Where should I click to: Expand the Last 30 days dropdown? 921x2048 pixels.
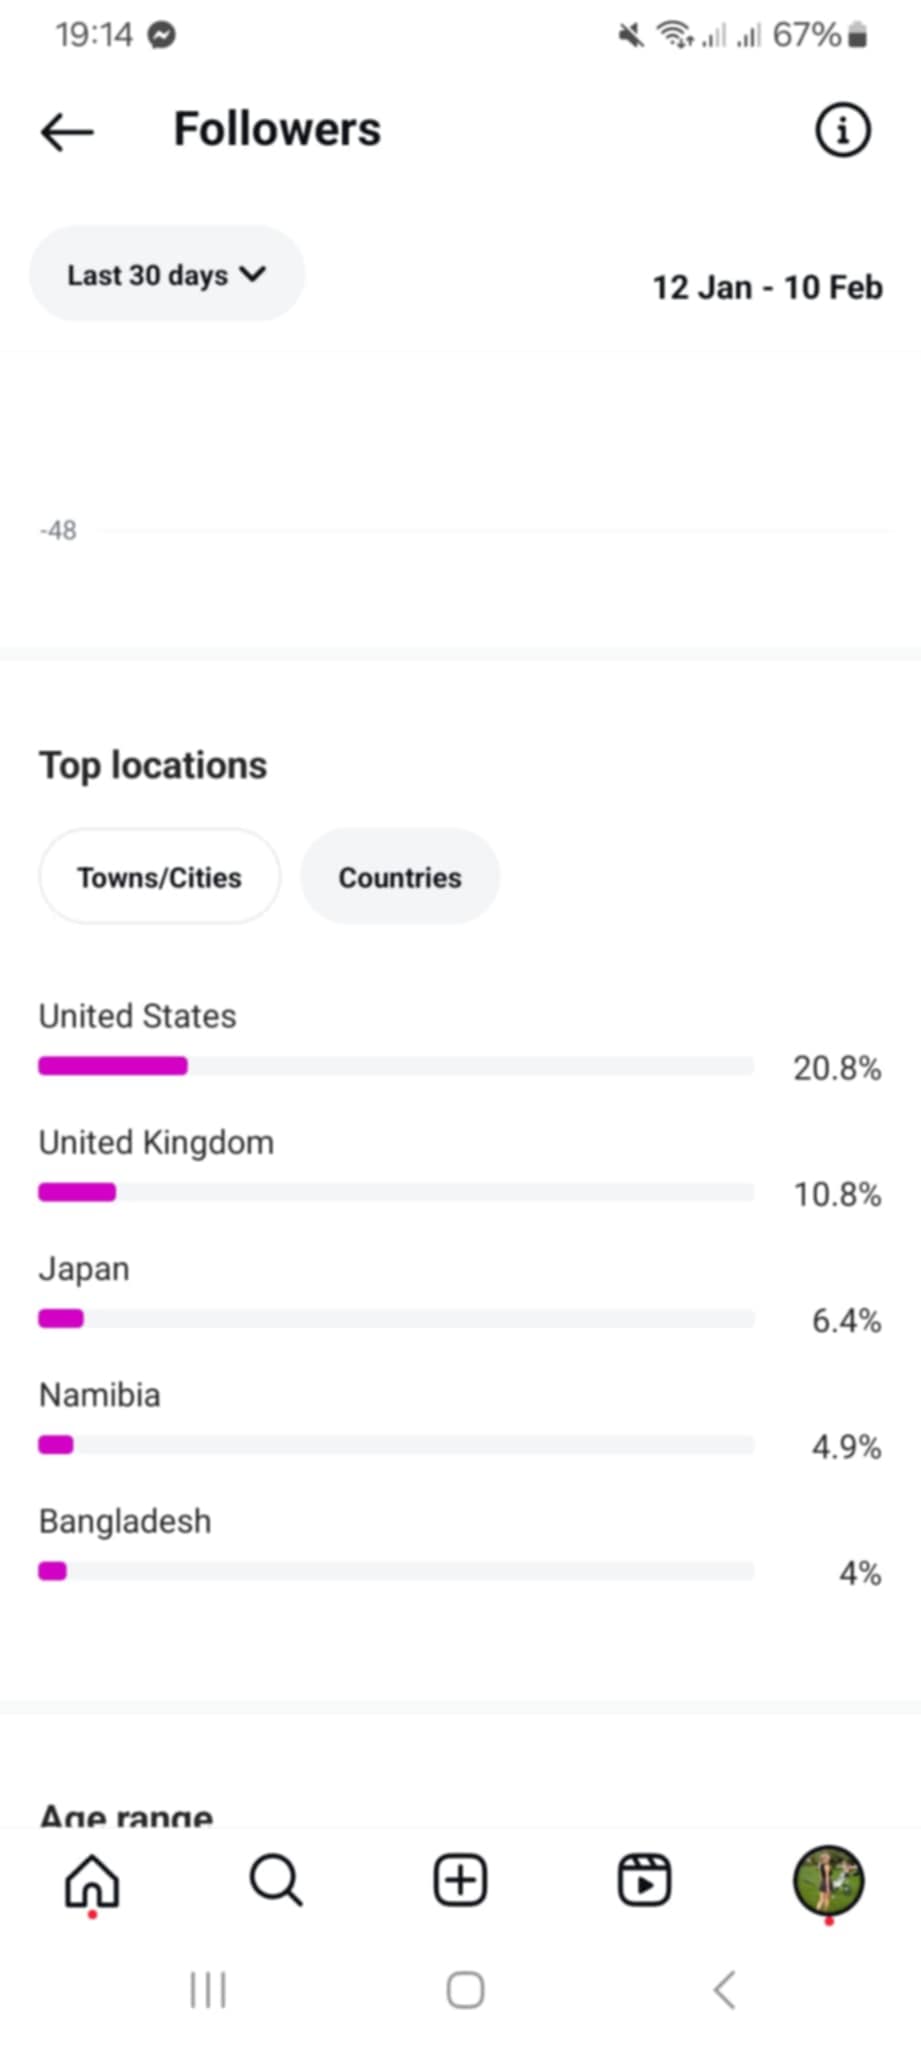pos(167,275)
